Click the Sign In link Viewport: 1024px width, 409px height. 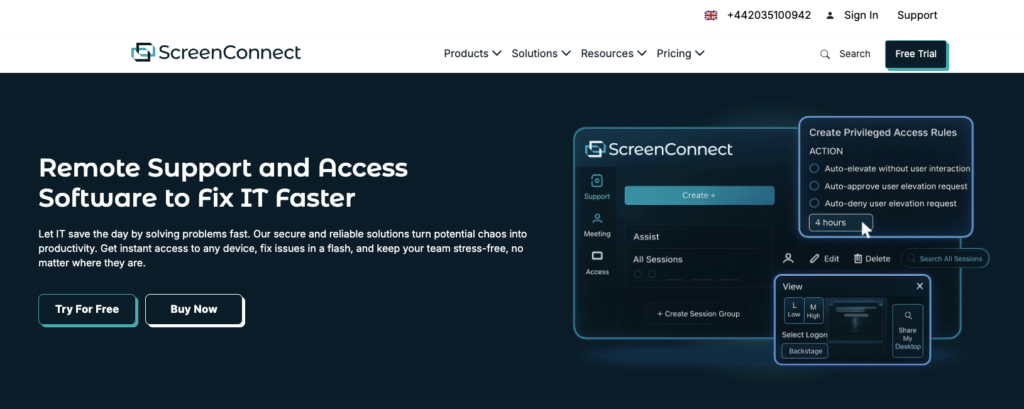[861, 15]
